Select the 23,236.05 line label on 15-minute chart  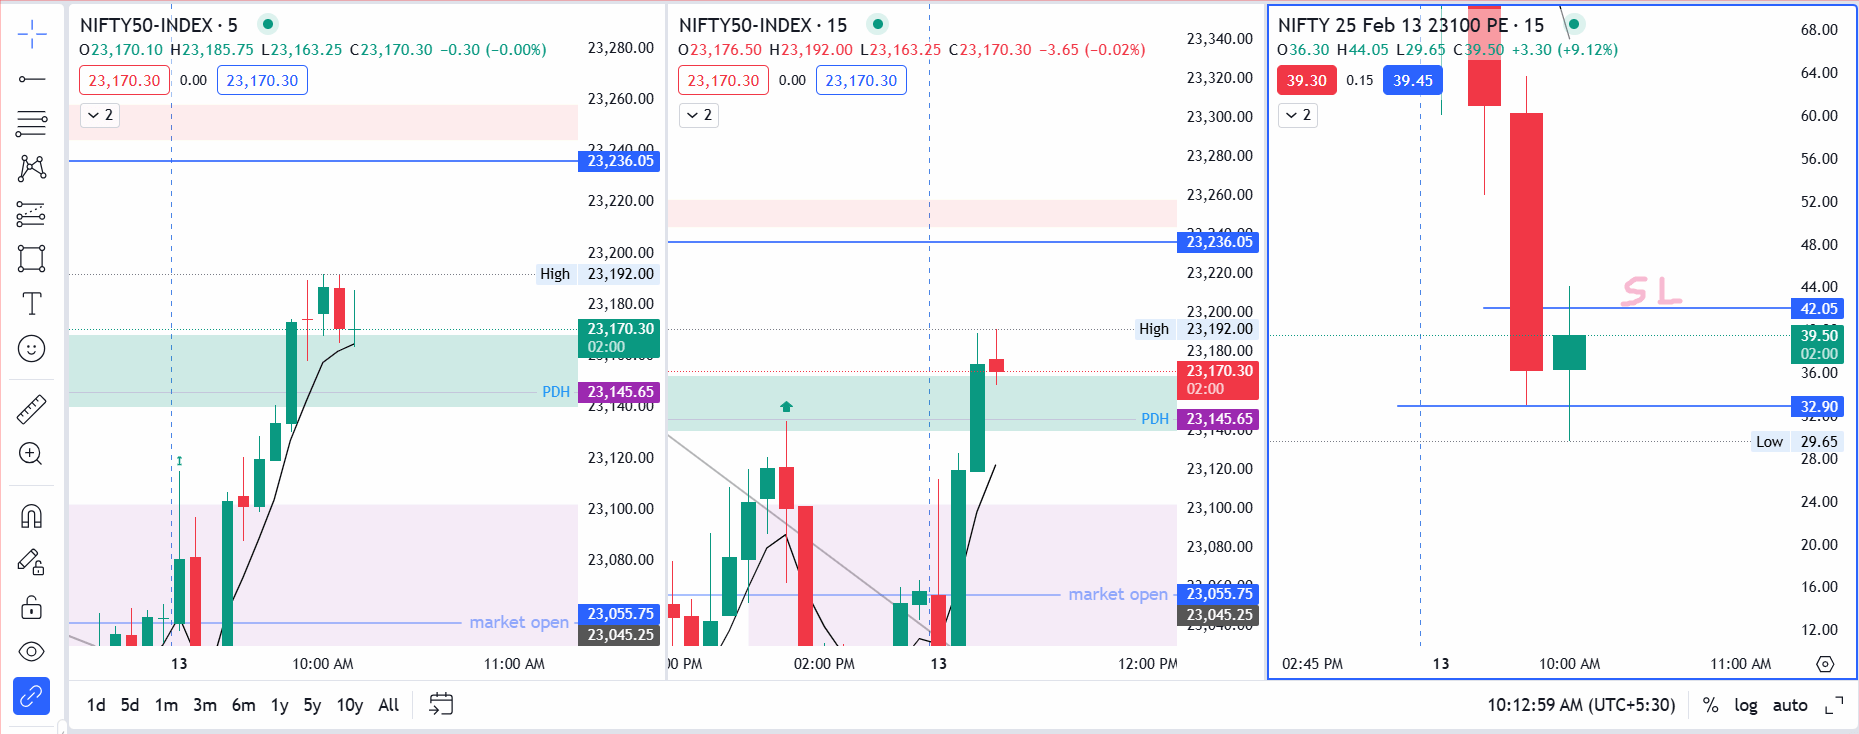click(x=1219, y=242)
